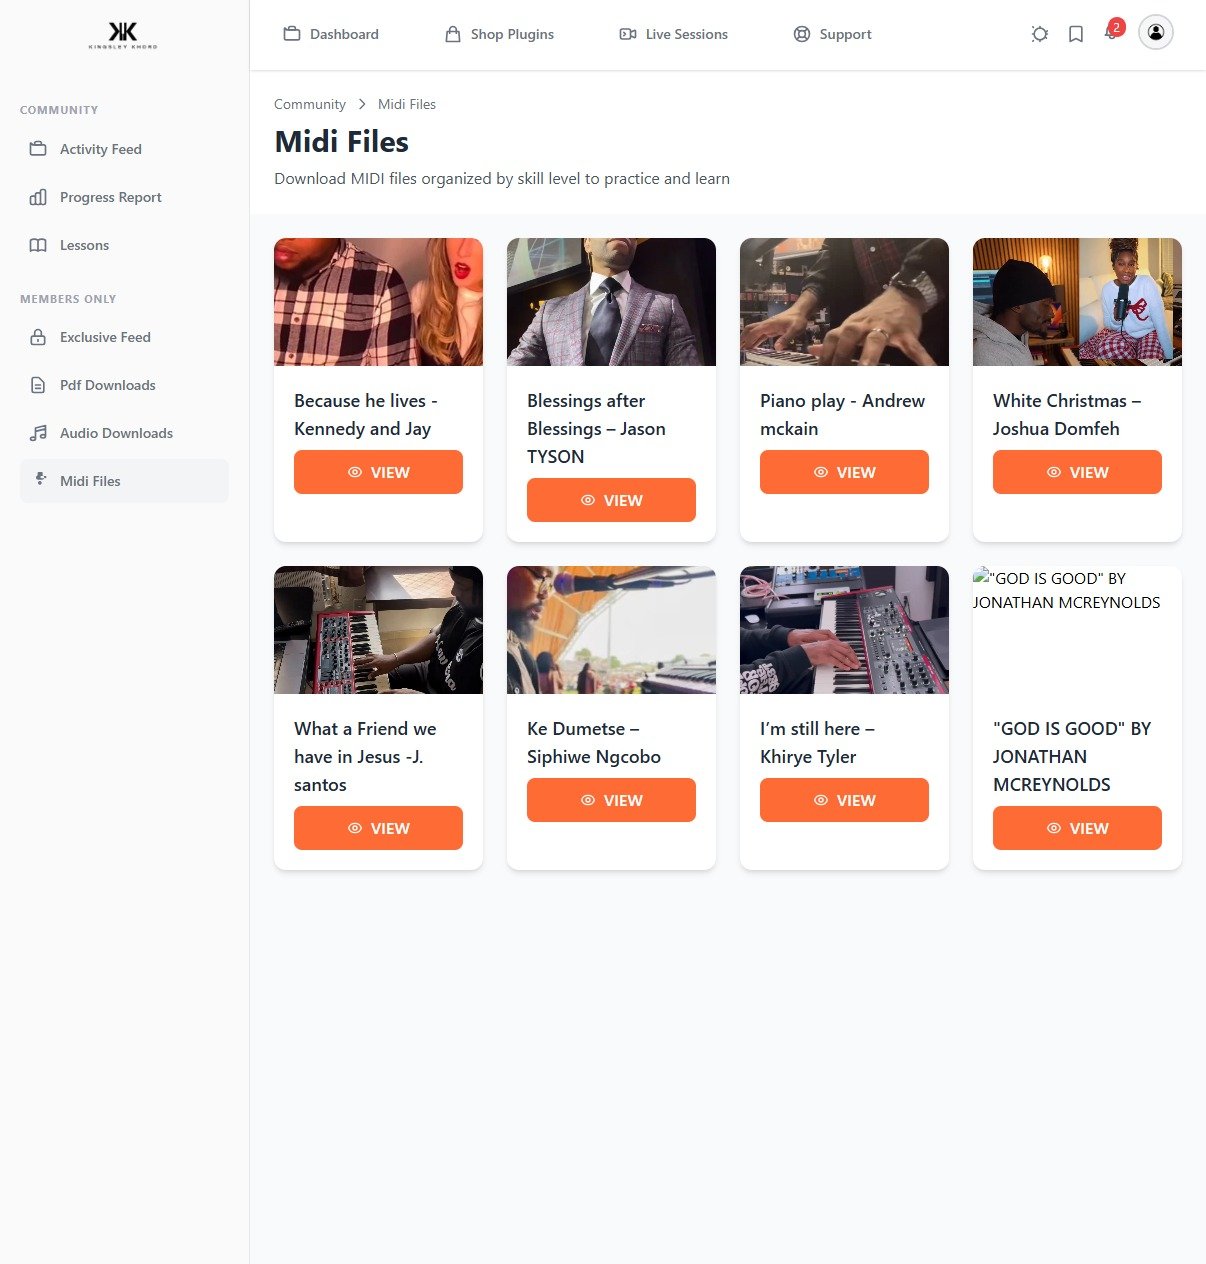Open Shop Plugins in top navigation

[x=499, y=34]
